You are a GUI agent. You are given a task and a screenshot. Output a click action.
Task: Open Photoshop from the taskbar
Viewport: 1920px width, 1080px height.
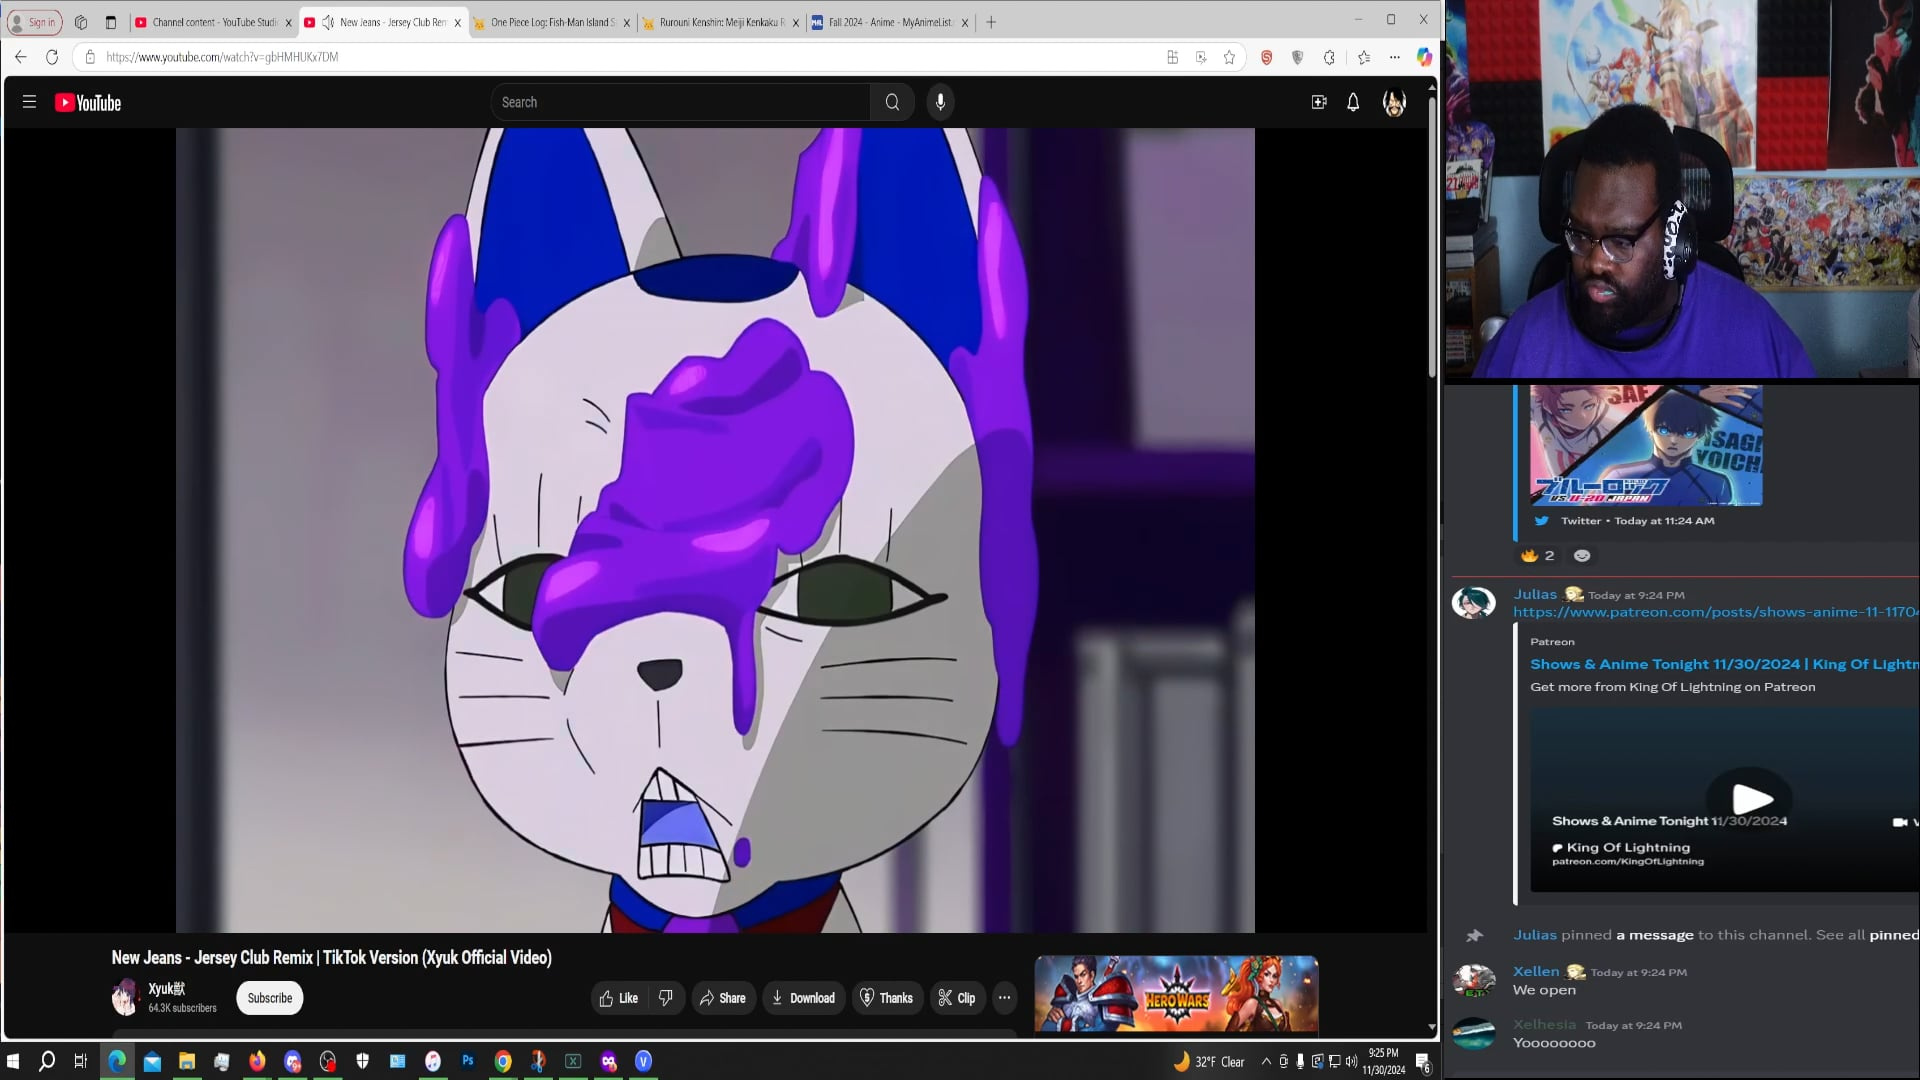[x=468, y=1061]
